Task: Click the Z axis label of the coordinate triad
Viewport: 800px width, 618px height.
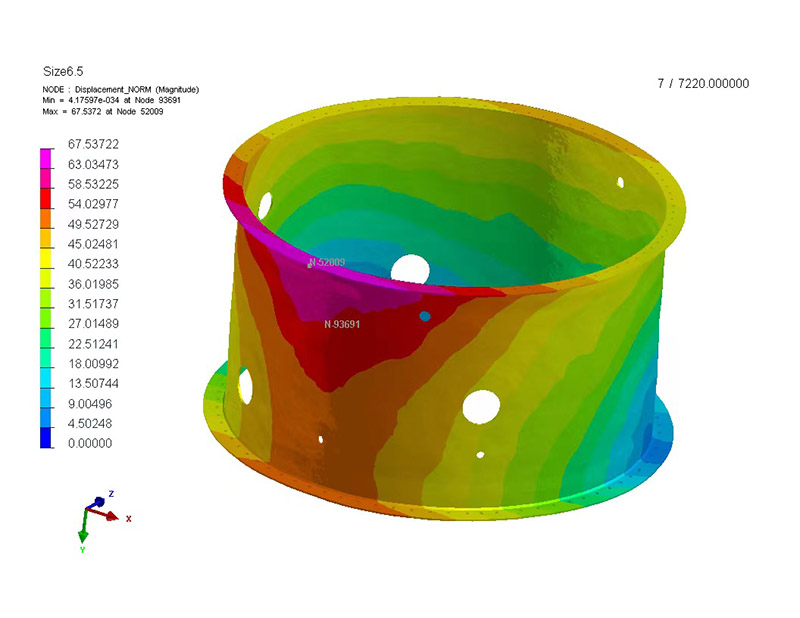Action: tap(110, 494)
